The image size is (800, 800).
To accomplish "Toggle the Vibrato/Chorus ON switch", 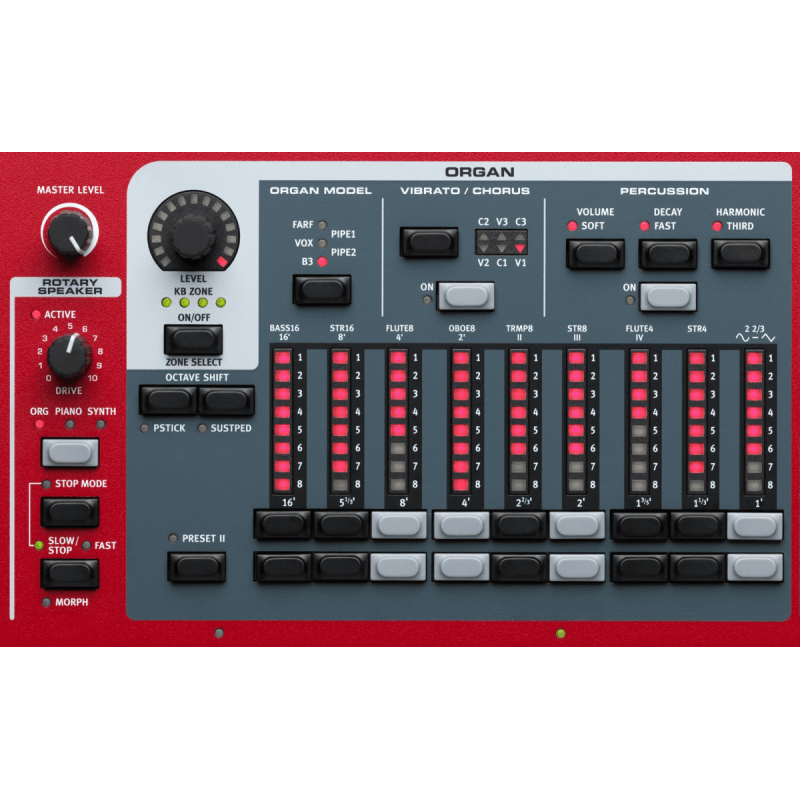I will pyautogui.click(x=468, y=295).
